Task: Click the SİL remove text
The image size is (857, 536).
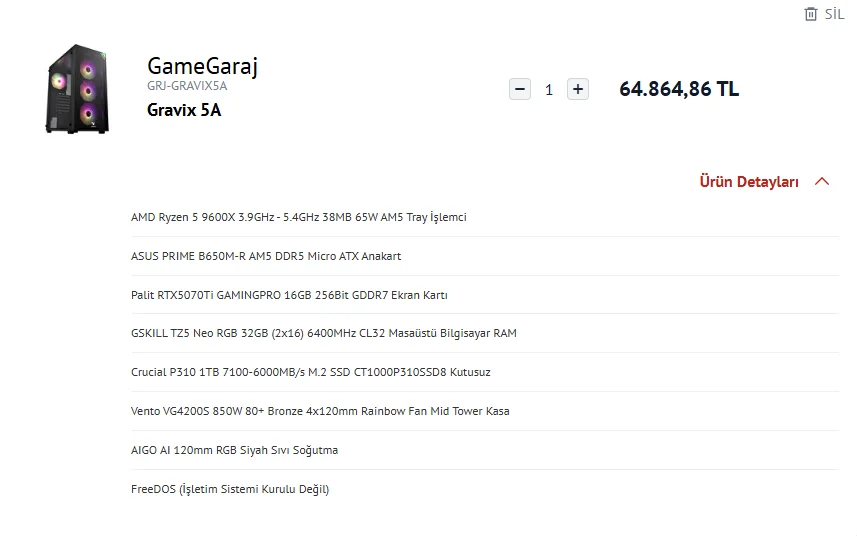Action: pos(834,14)
